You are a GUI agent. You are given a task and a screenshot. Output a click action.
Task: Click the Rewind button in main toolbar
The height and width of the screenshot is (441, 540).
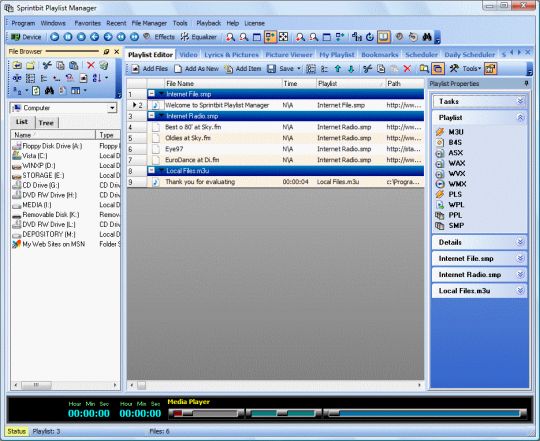121,37
